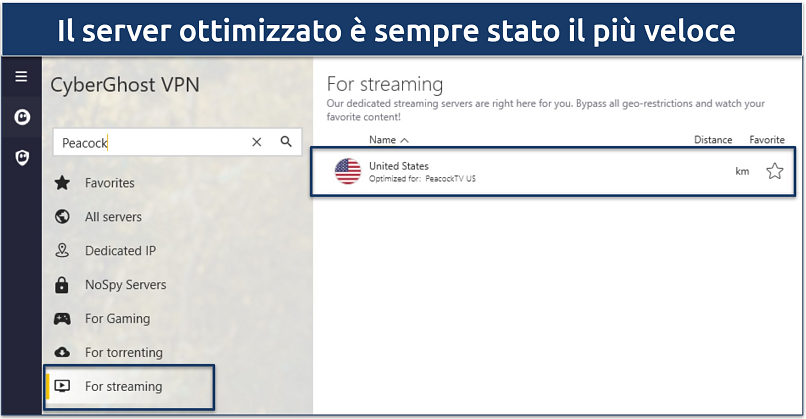
Task: Click the Favorites star icon
Action: tap(62, 183)
